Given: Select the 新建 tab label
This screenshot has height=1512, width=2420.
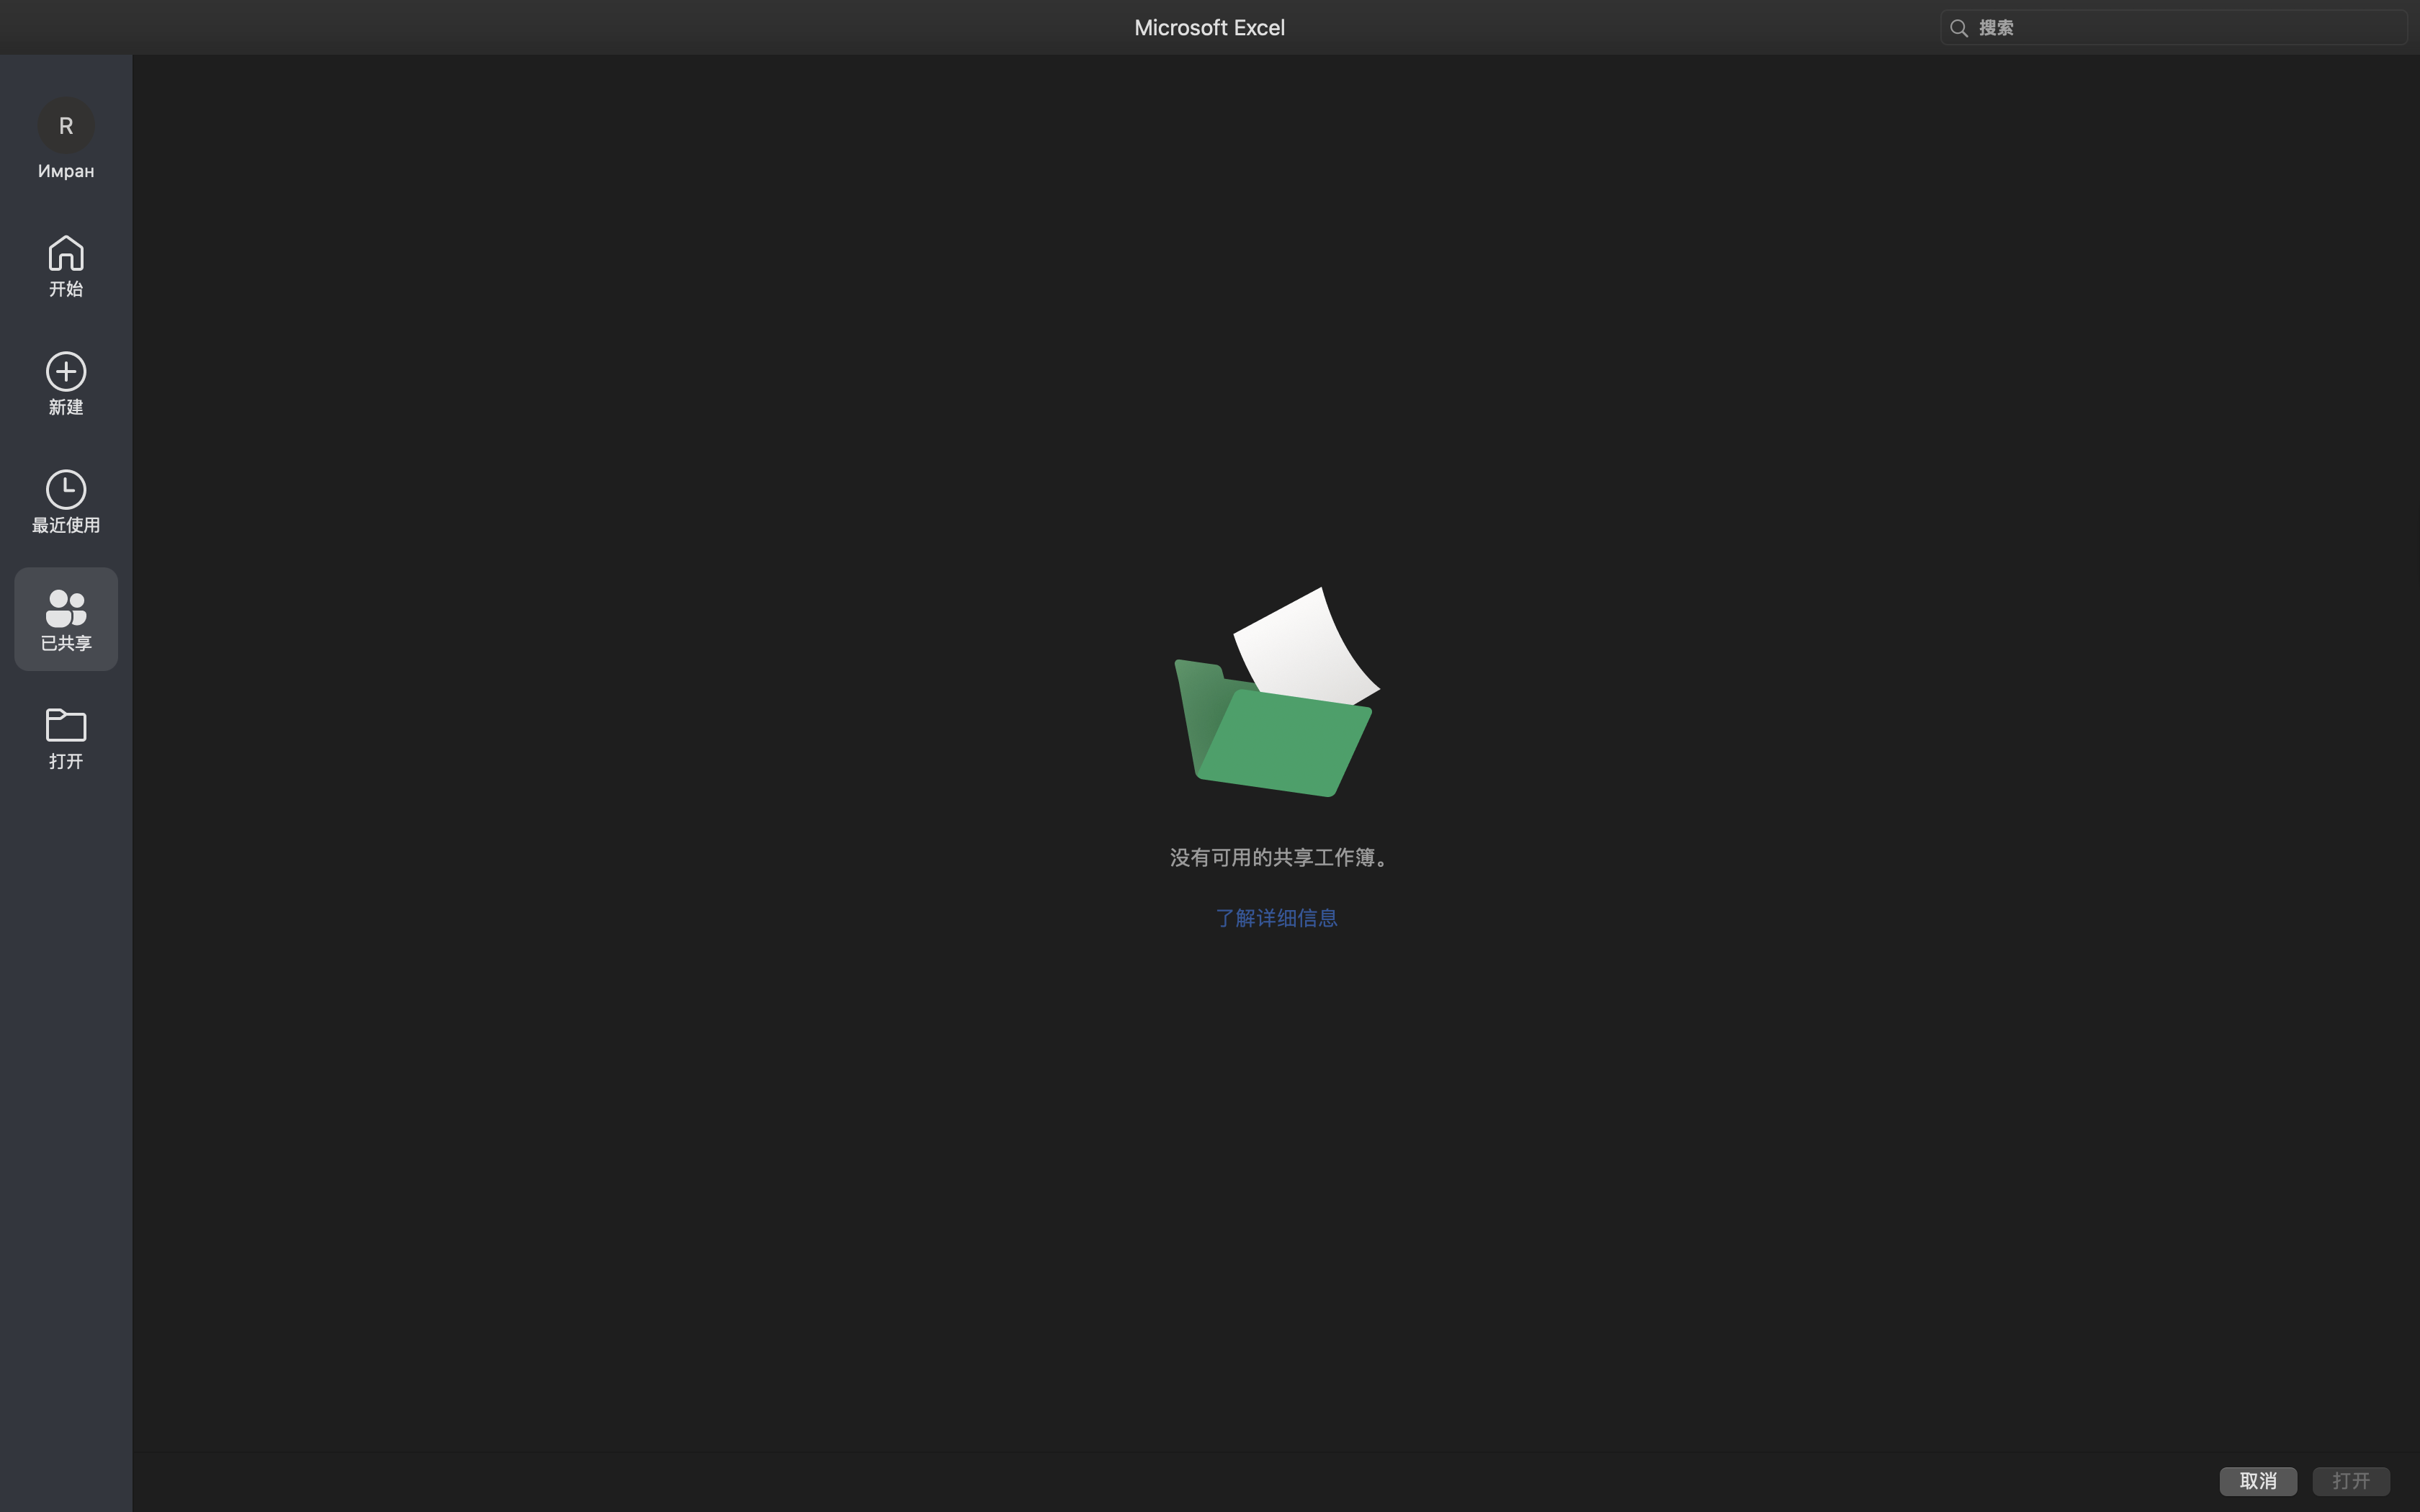Looking at the screenshot, I should click(x=66, y=407).
